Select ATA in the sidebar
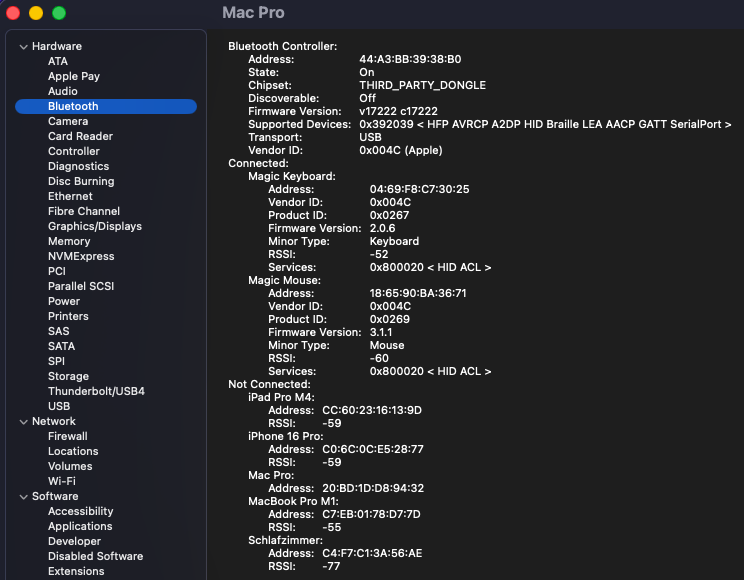Image resolution: width=744 pixels, height=580 pixels. coord(58,61)
